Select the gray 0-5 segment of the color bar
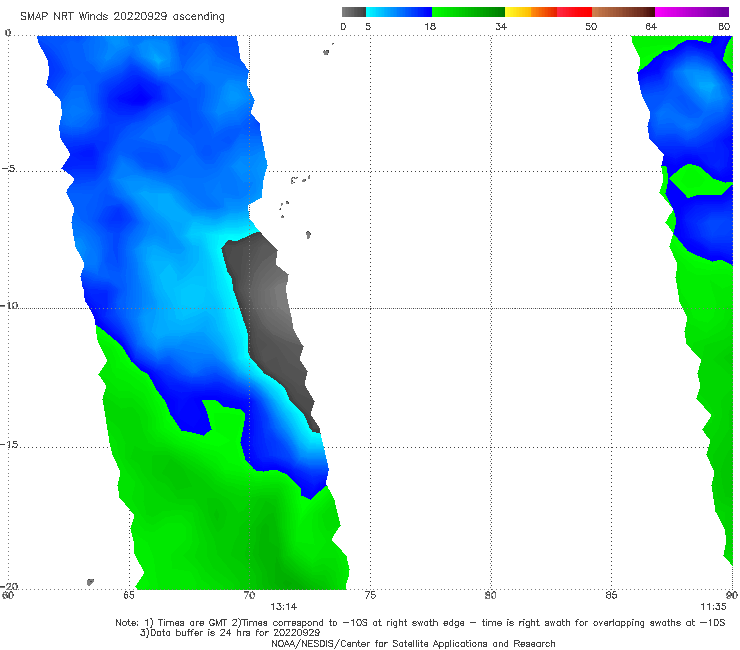The image size is (740, 650). [354, 12]
